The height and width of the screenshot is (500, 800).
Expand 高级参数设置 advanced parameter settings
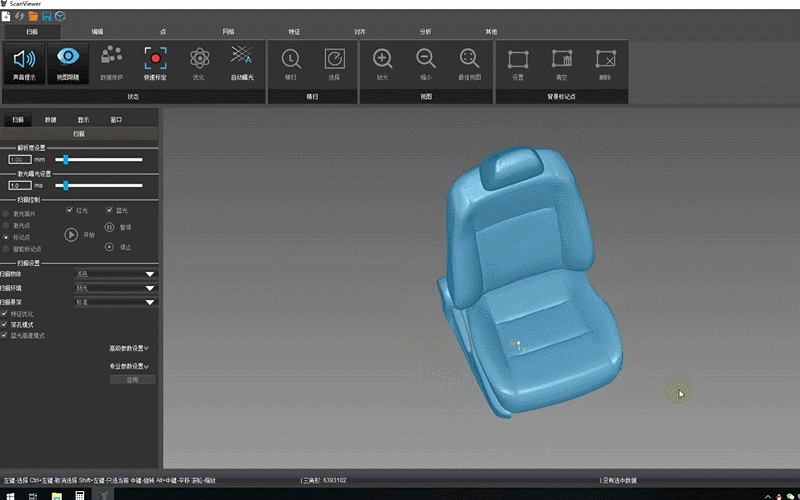tap(129, 349)
